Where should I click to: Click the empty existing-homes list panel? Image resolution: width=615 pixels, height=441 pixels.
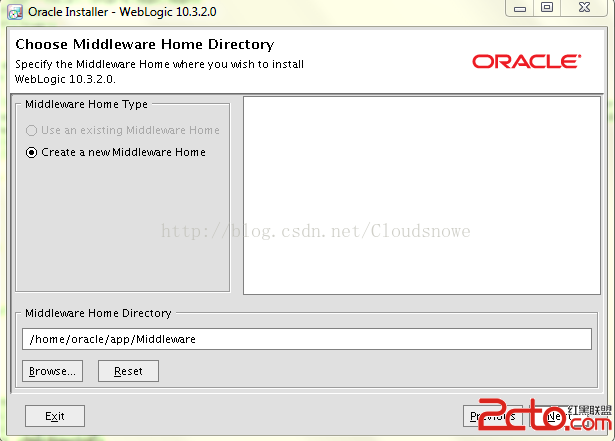point(422,195)
